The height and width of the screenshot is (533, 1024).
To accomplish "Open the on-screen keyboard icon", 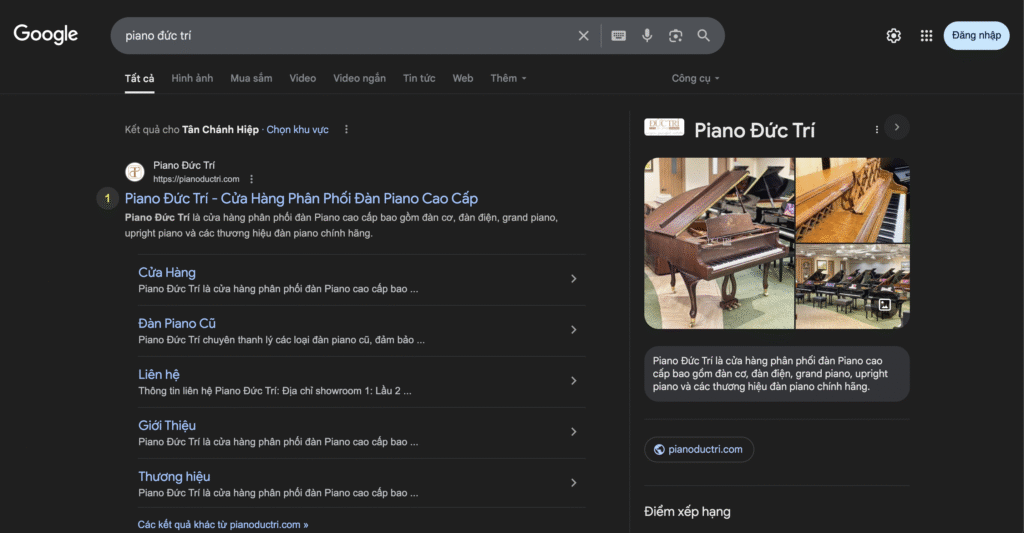I will pyautogui.click(x=618, y=36).
